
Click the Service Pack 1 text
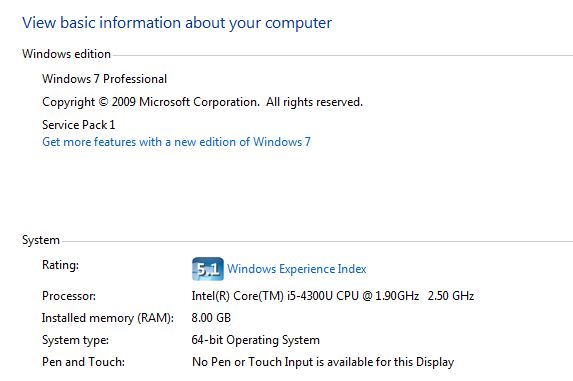coord(79,125)
